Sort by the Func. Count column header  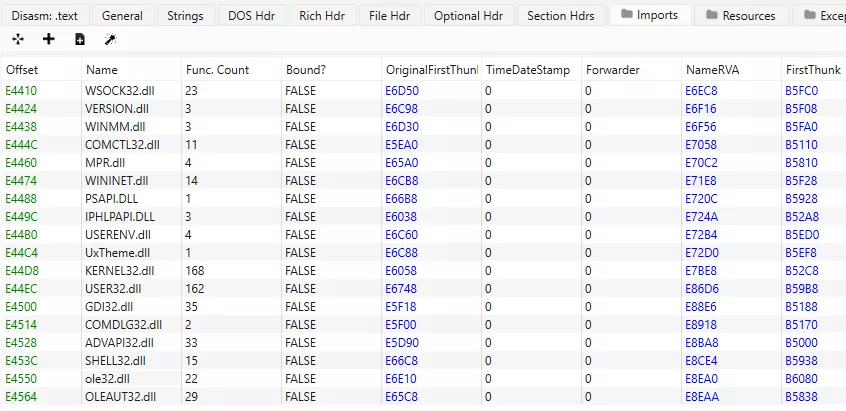[x=217, y=70]
